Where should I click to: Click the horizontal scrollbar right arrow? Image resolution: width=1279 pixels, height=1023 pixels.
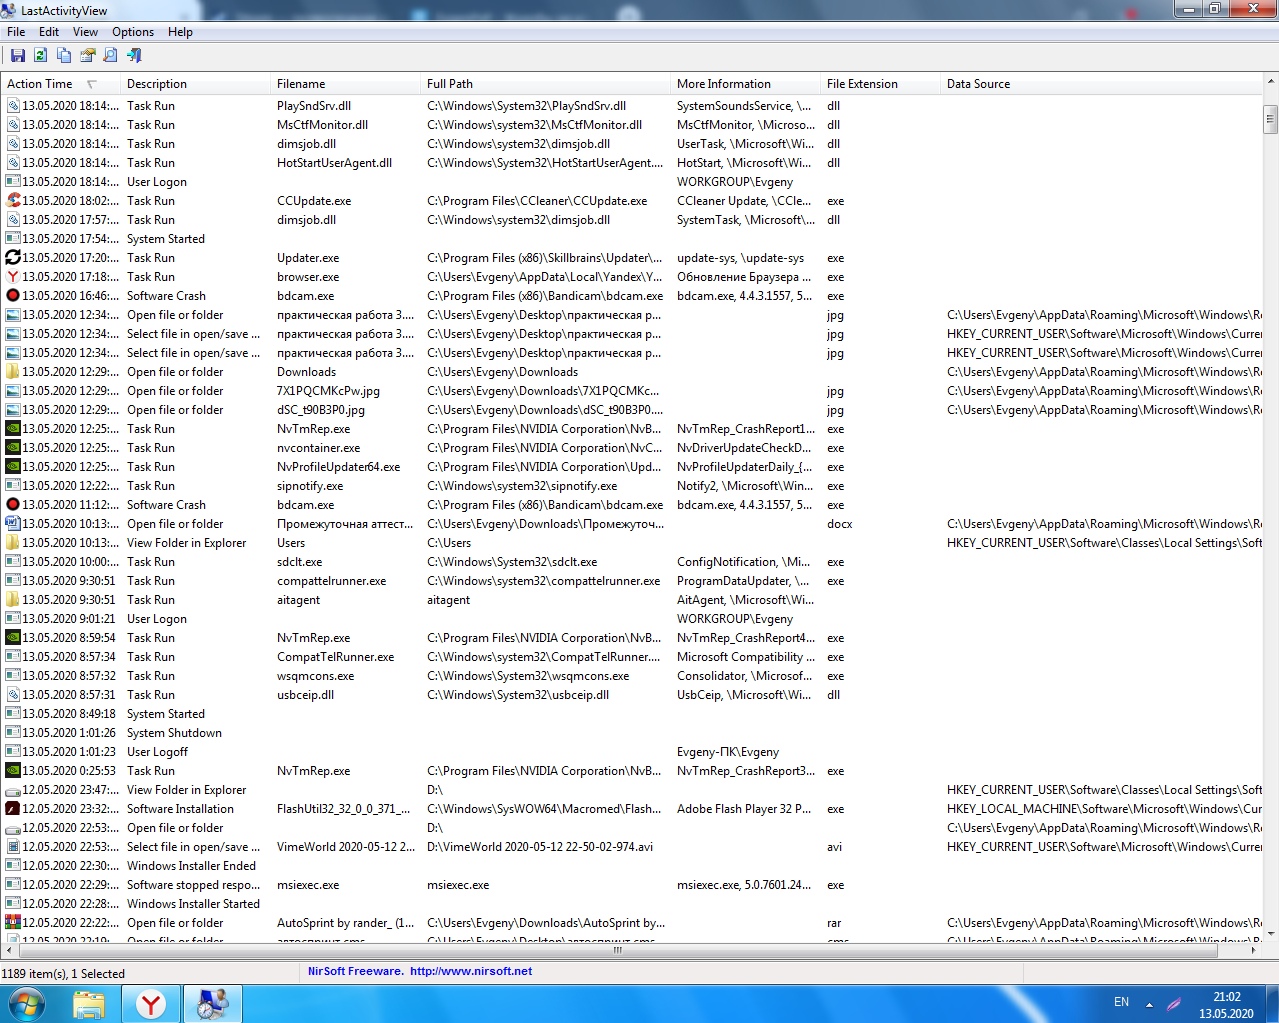pos(1255,950)
